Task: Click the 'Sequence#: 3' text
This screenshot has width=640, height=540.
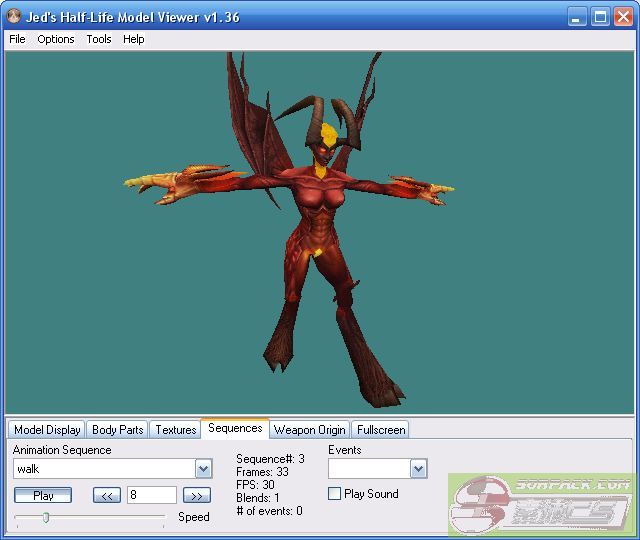Action: (x=270, y=459)
